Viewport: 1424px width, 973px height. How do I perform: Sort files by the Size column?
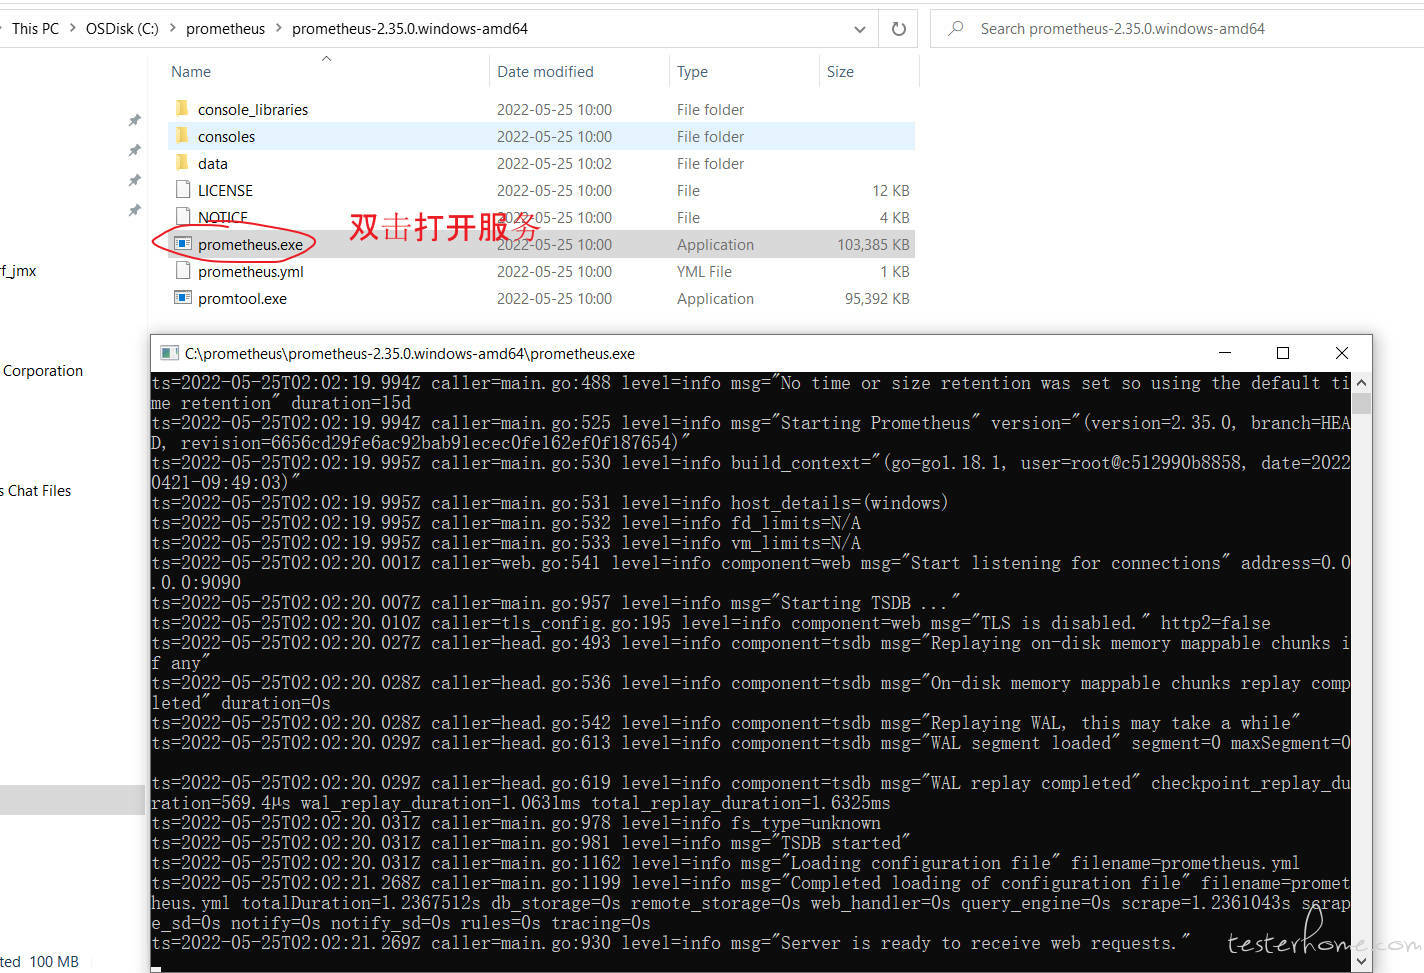click(840, 72)
